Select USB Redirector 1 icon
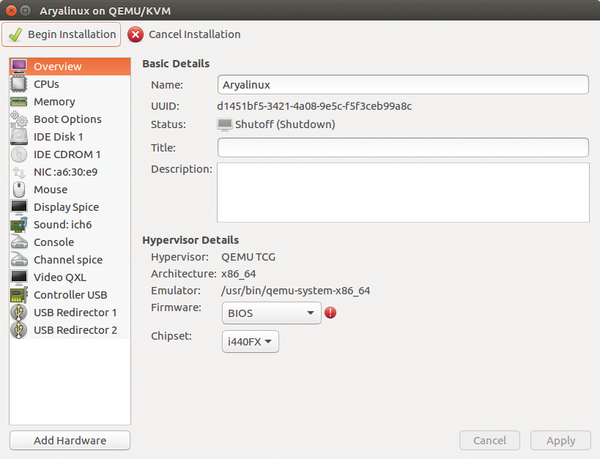This screenshot has height=459, width=600. (x=19, y=313)
